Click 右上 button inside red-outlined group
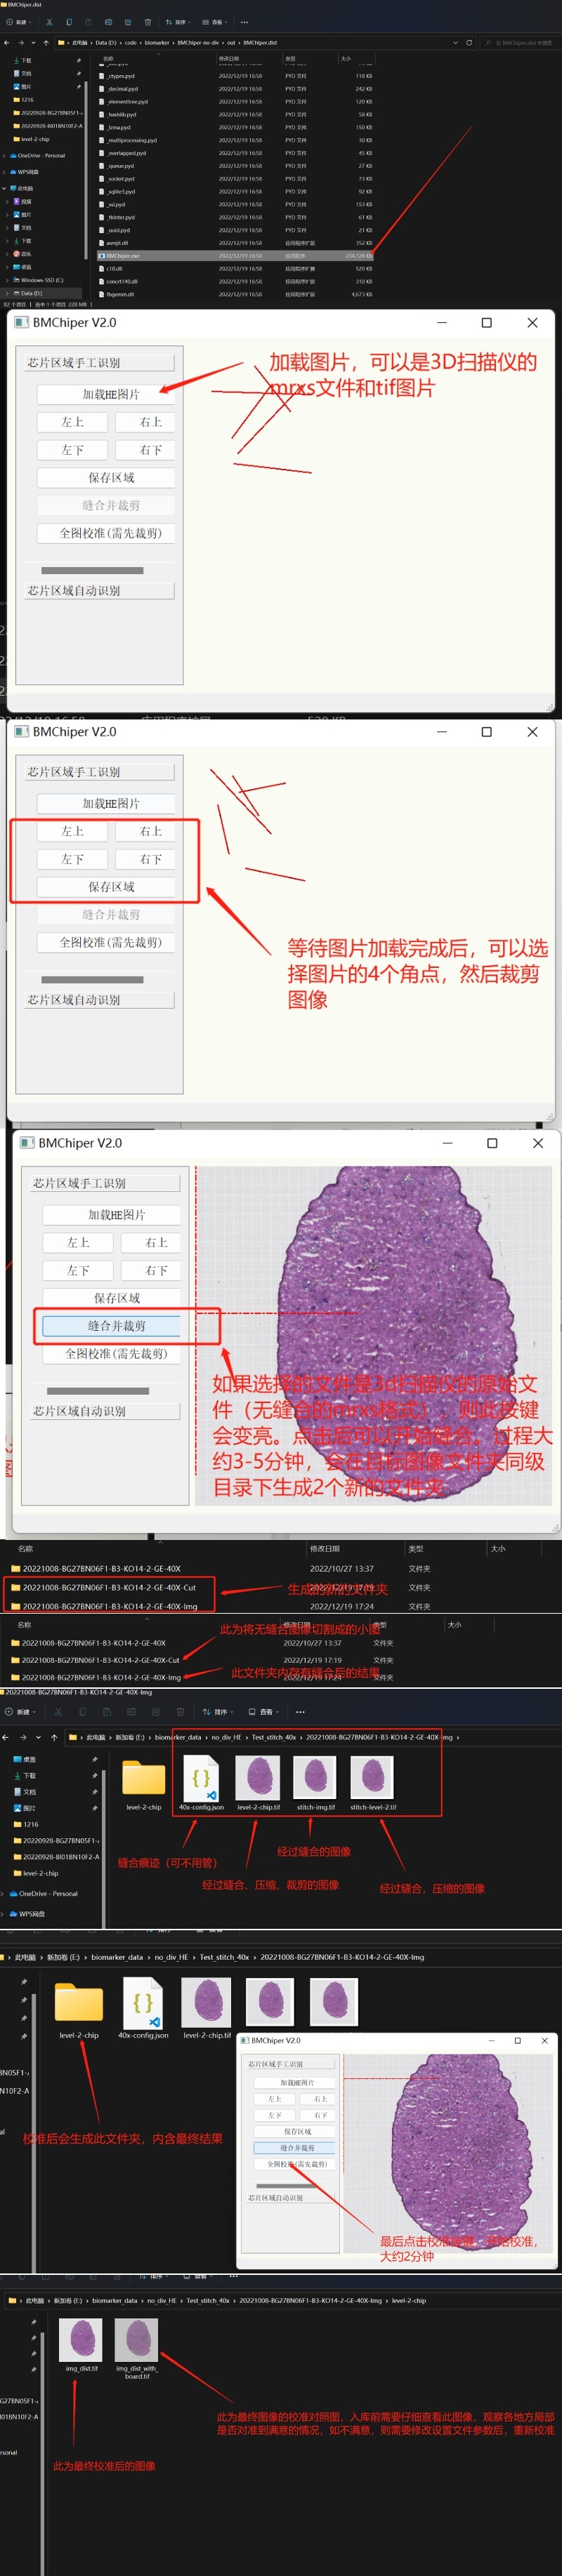This screenshot has height=2576, width=562. click(x=151, y=831)
